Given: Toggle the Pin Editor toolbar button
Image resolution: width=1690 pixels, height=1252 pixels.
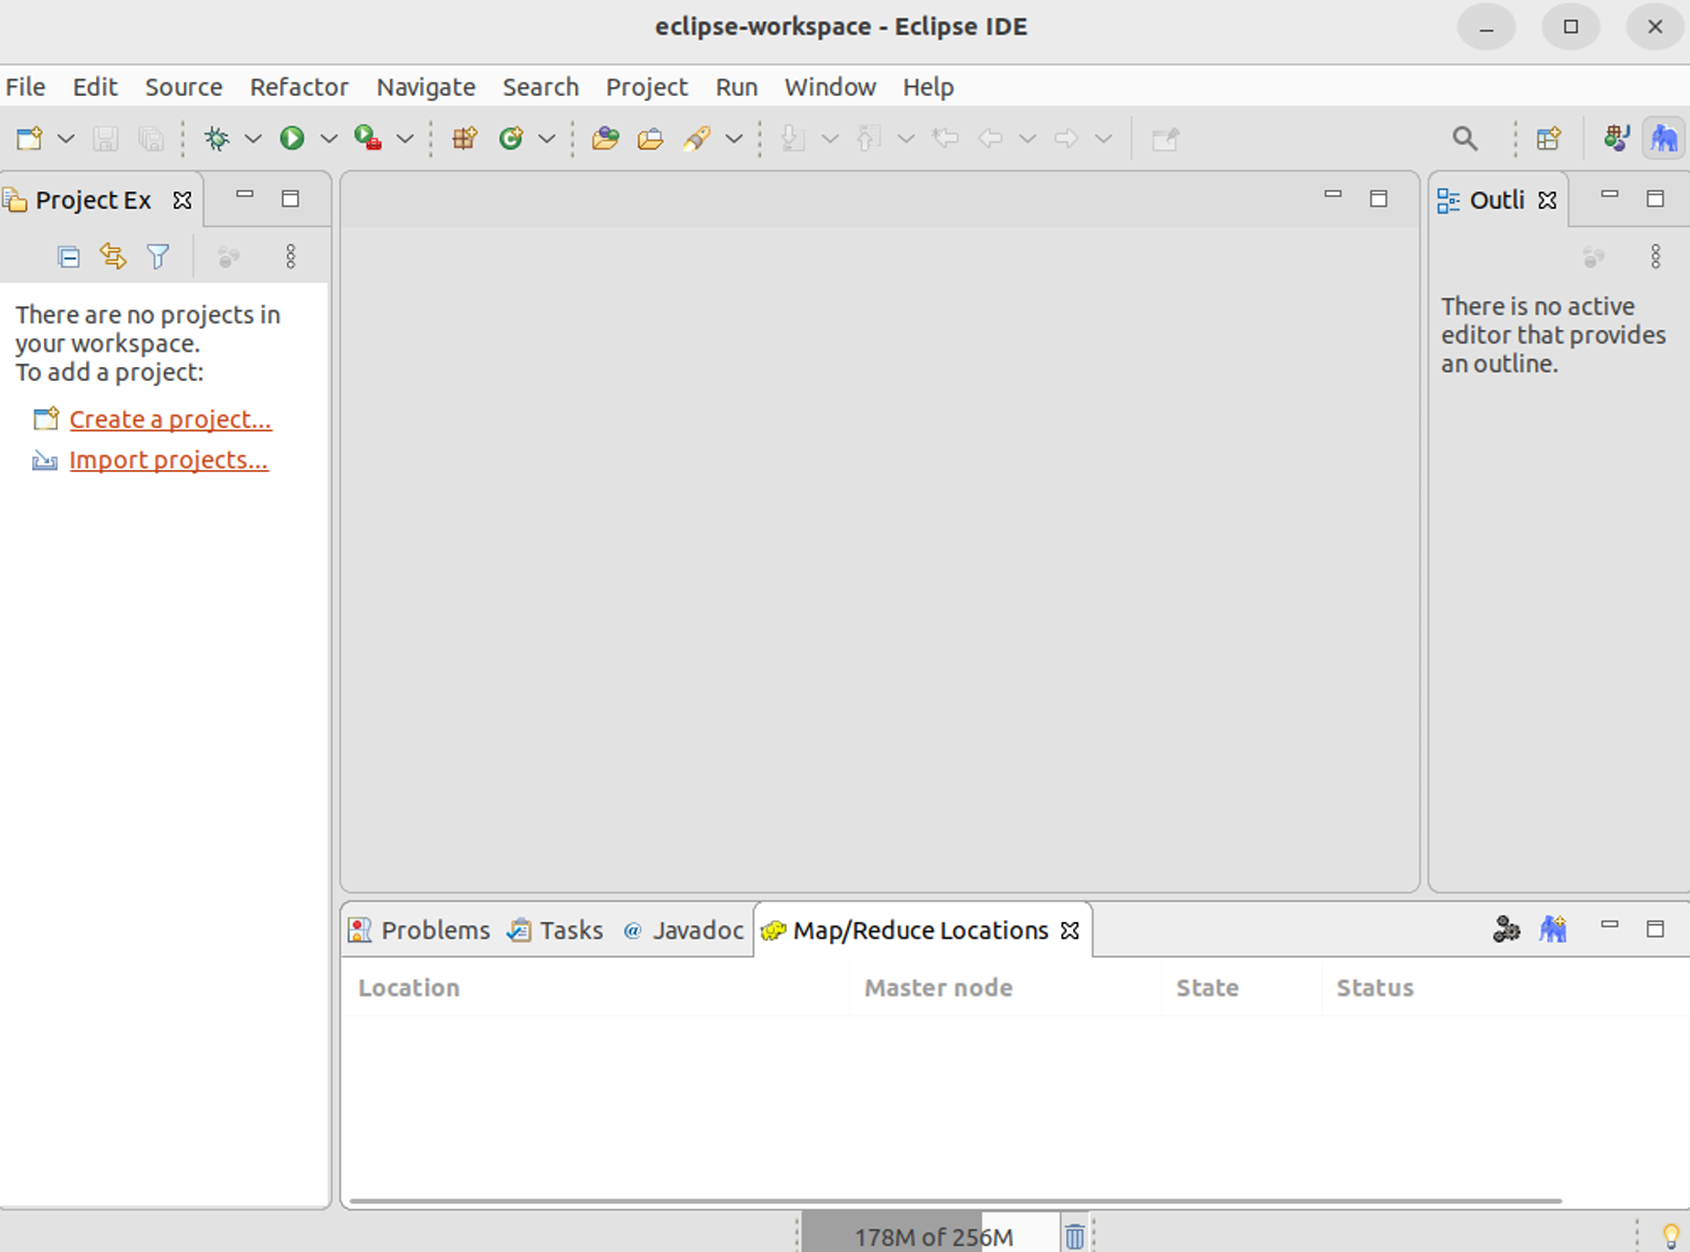Looking at the screenshot, I should point(1165,138).
